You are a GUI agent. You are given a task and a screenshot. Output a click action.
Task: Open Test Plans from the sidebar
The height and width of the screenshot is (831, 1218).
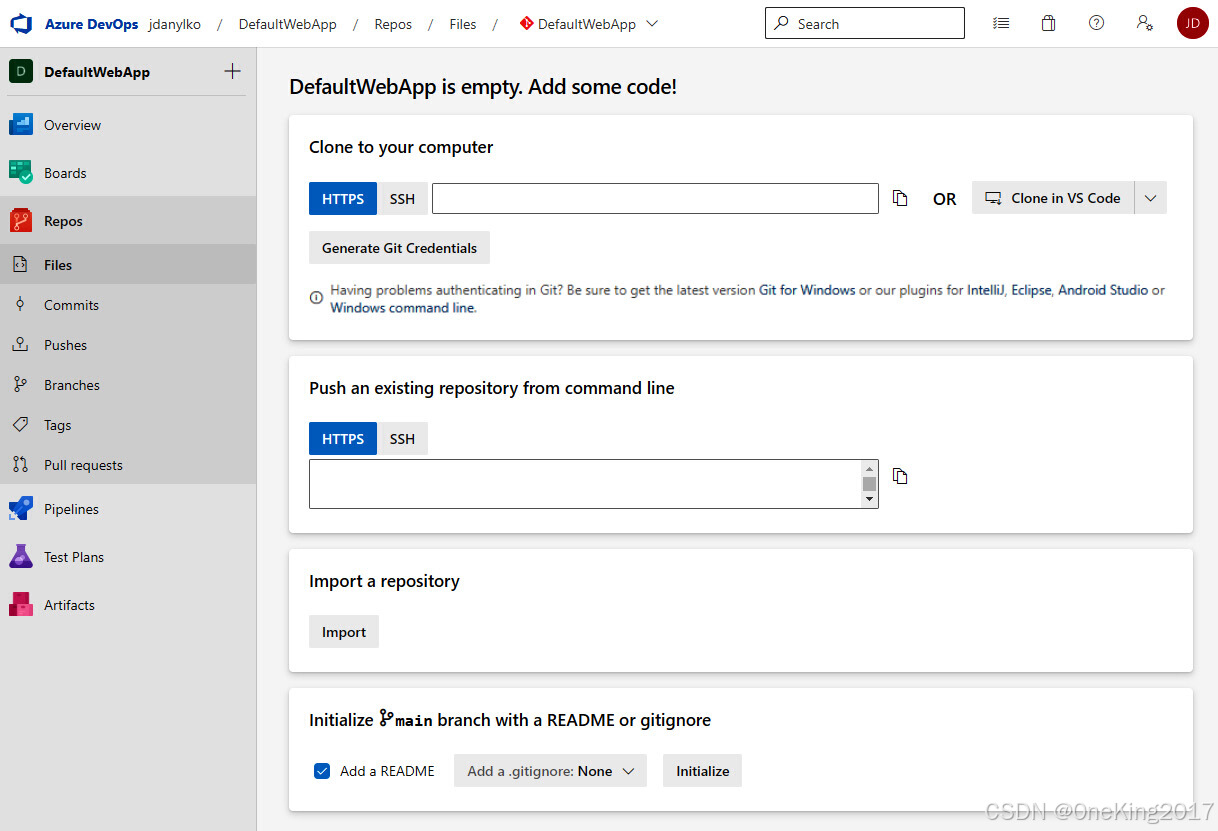point(128,557)
